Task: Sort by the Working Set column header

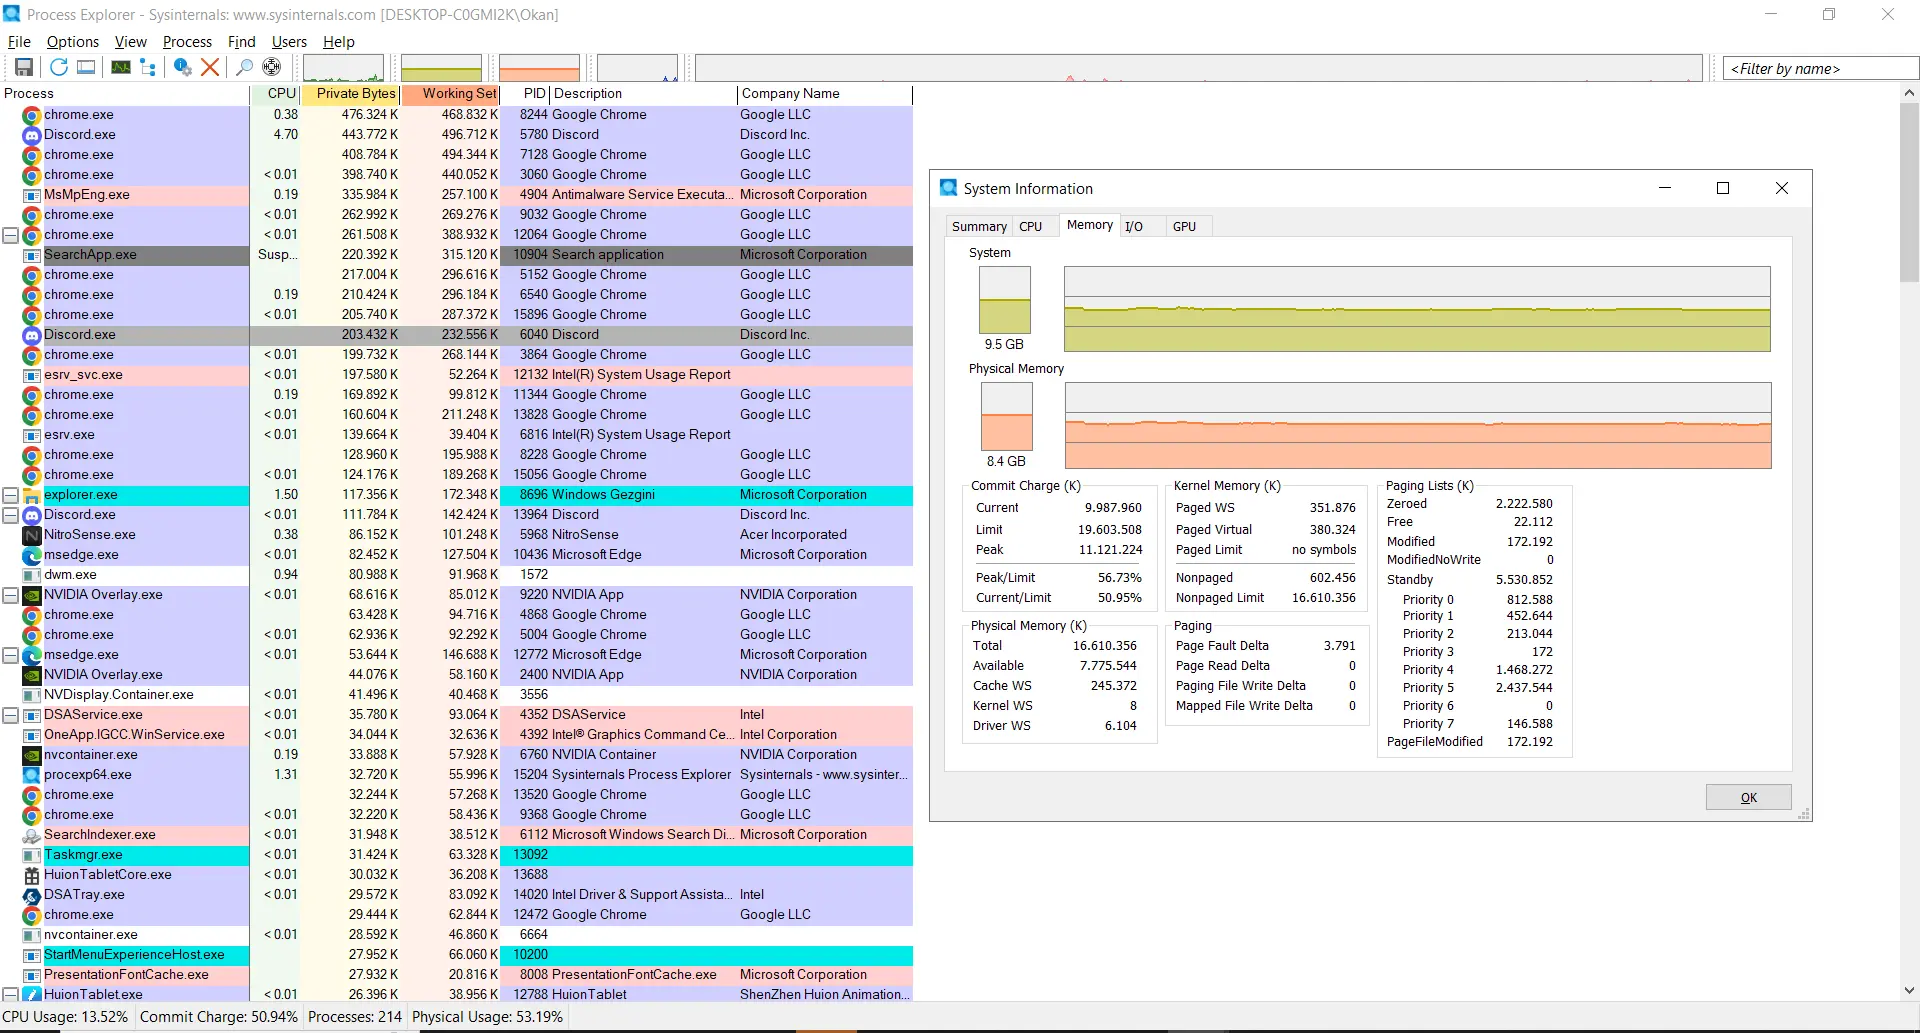Action: click(451, 94)
